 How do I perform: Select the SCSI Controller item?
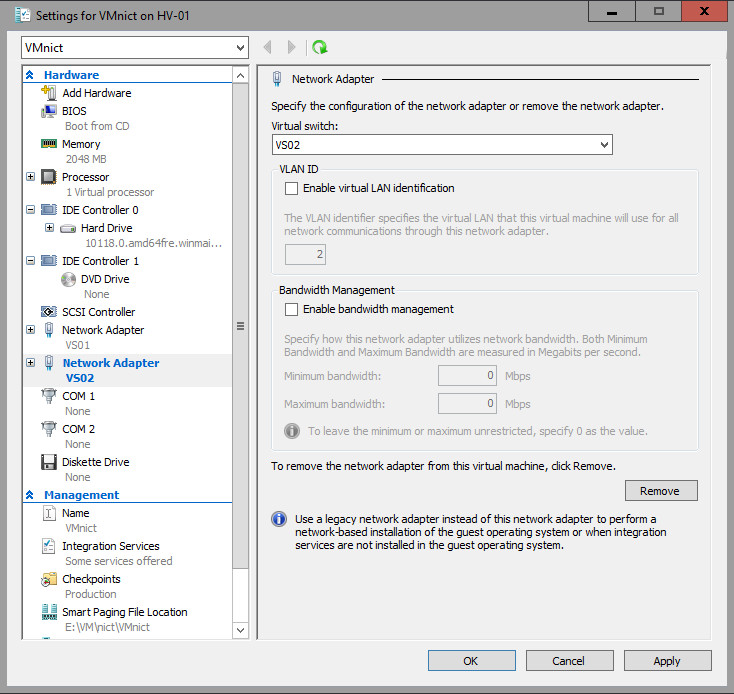click(x=99, y=312)
